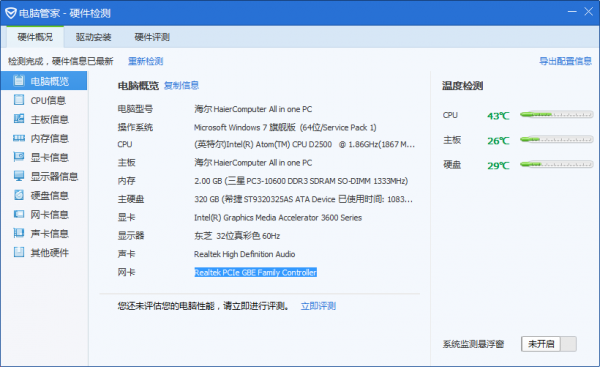Click the Atom(TM) CPU D2500 value
600x367 pixels.
pos(304,145)
